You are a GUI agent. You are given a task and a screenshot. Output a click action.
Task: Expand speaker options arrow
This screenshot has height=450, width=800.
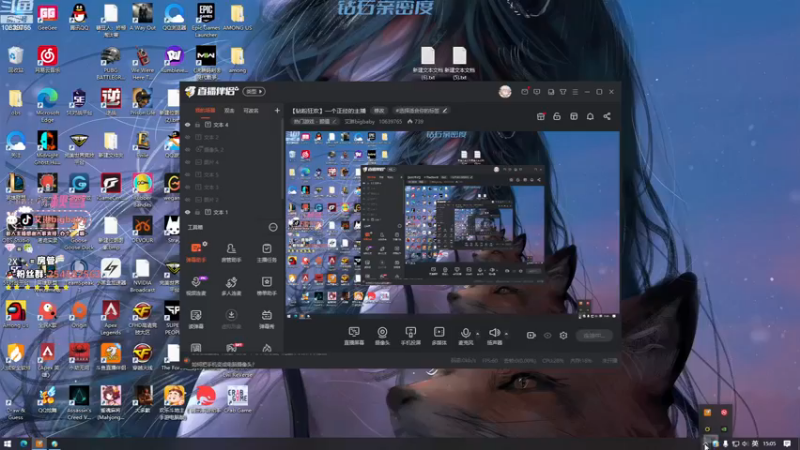coord(506,334)
